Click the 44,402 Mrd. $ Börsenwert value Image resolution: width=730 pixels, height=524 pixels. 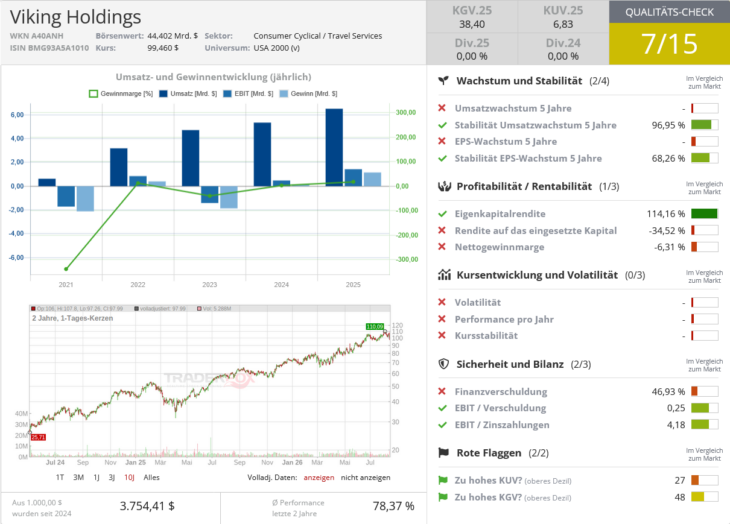tap(172, 36)
